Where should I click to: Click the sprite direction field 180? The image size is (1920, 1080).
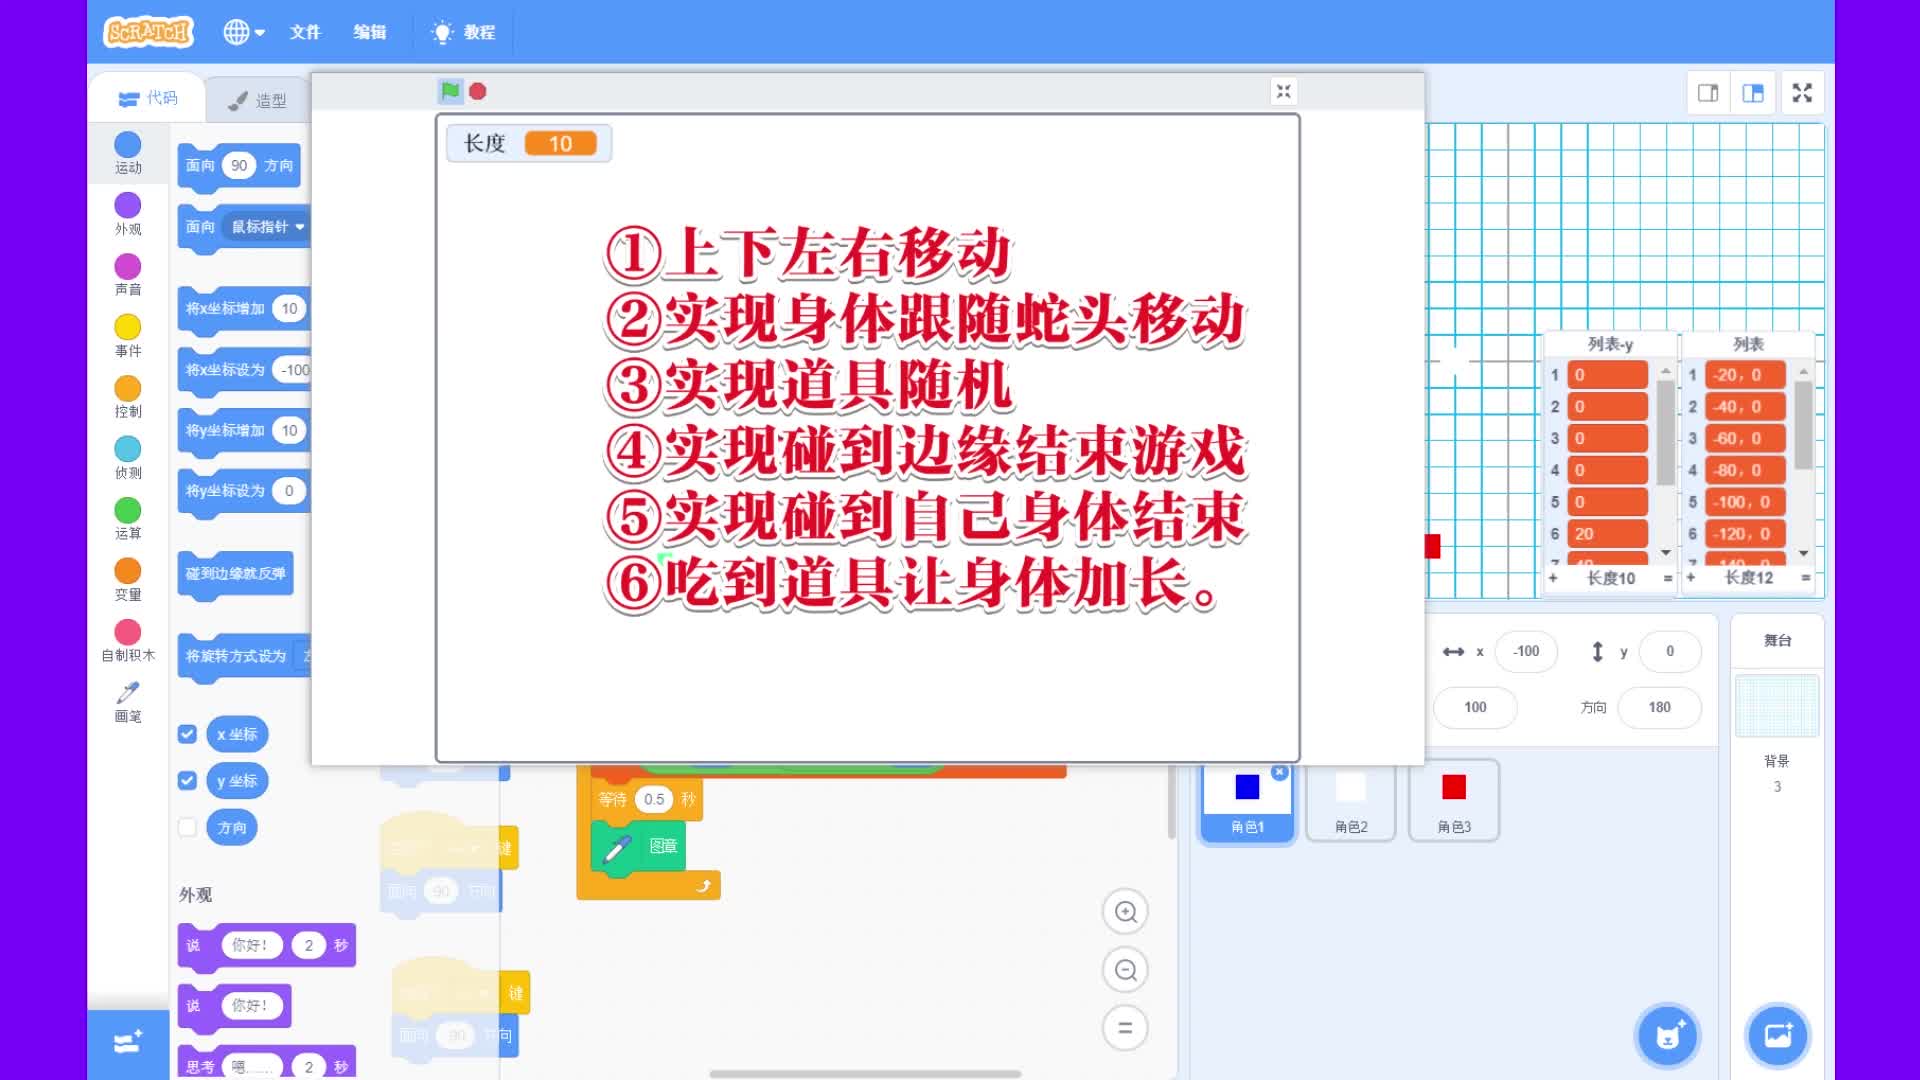point(1659,707)
